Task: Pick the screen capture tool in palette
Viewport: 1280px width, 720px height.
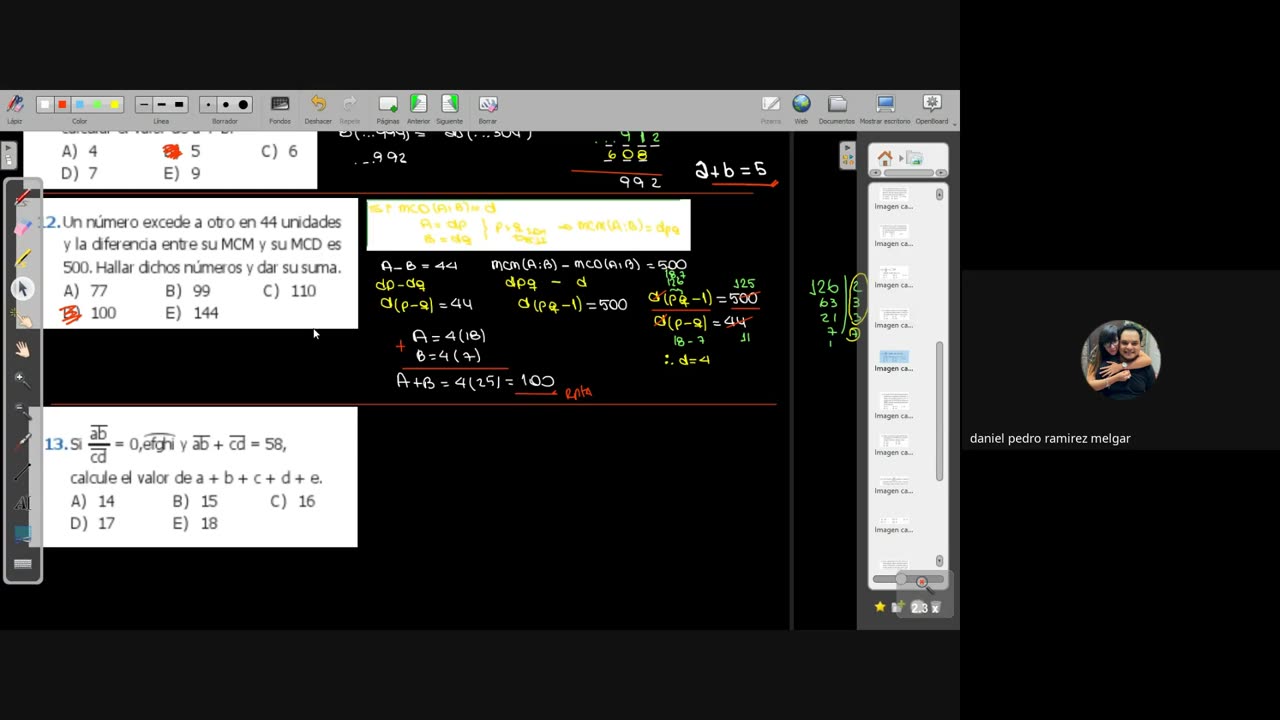Action: click(x=22, y=533)
